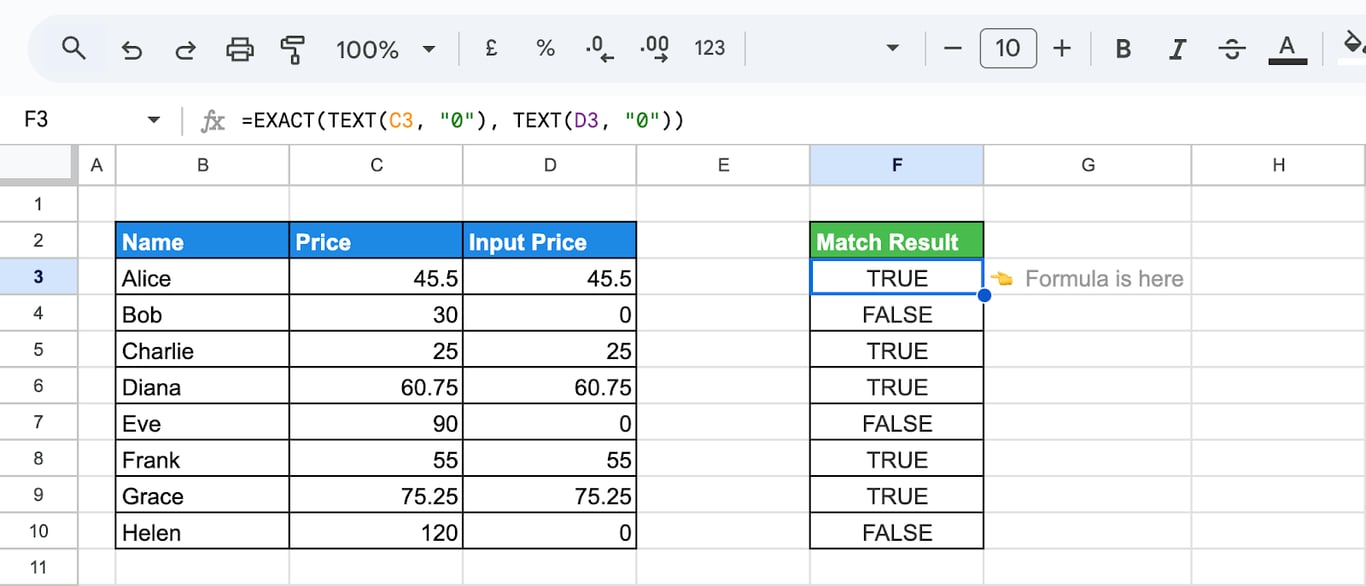Click the print icon

(240, 49)
